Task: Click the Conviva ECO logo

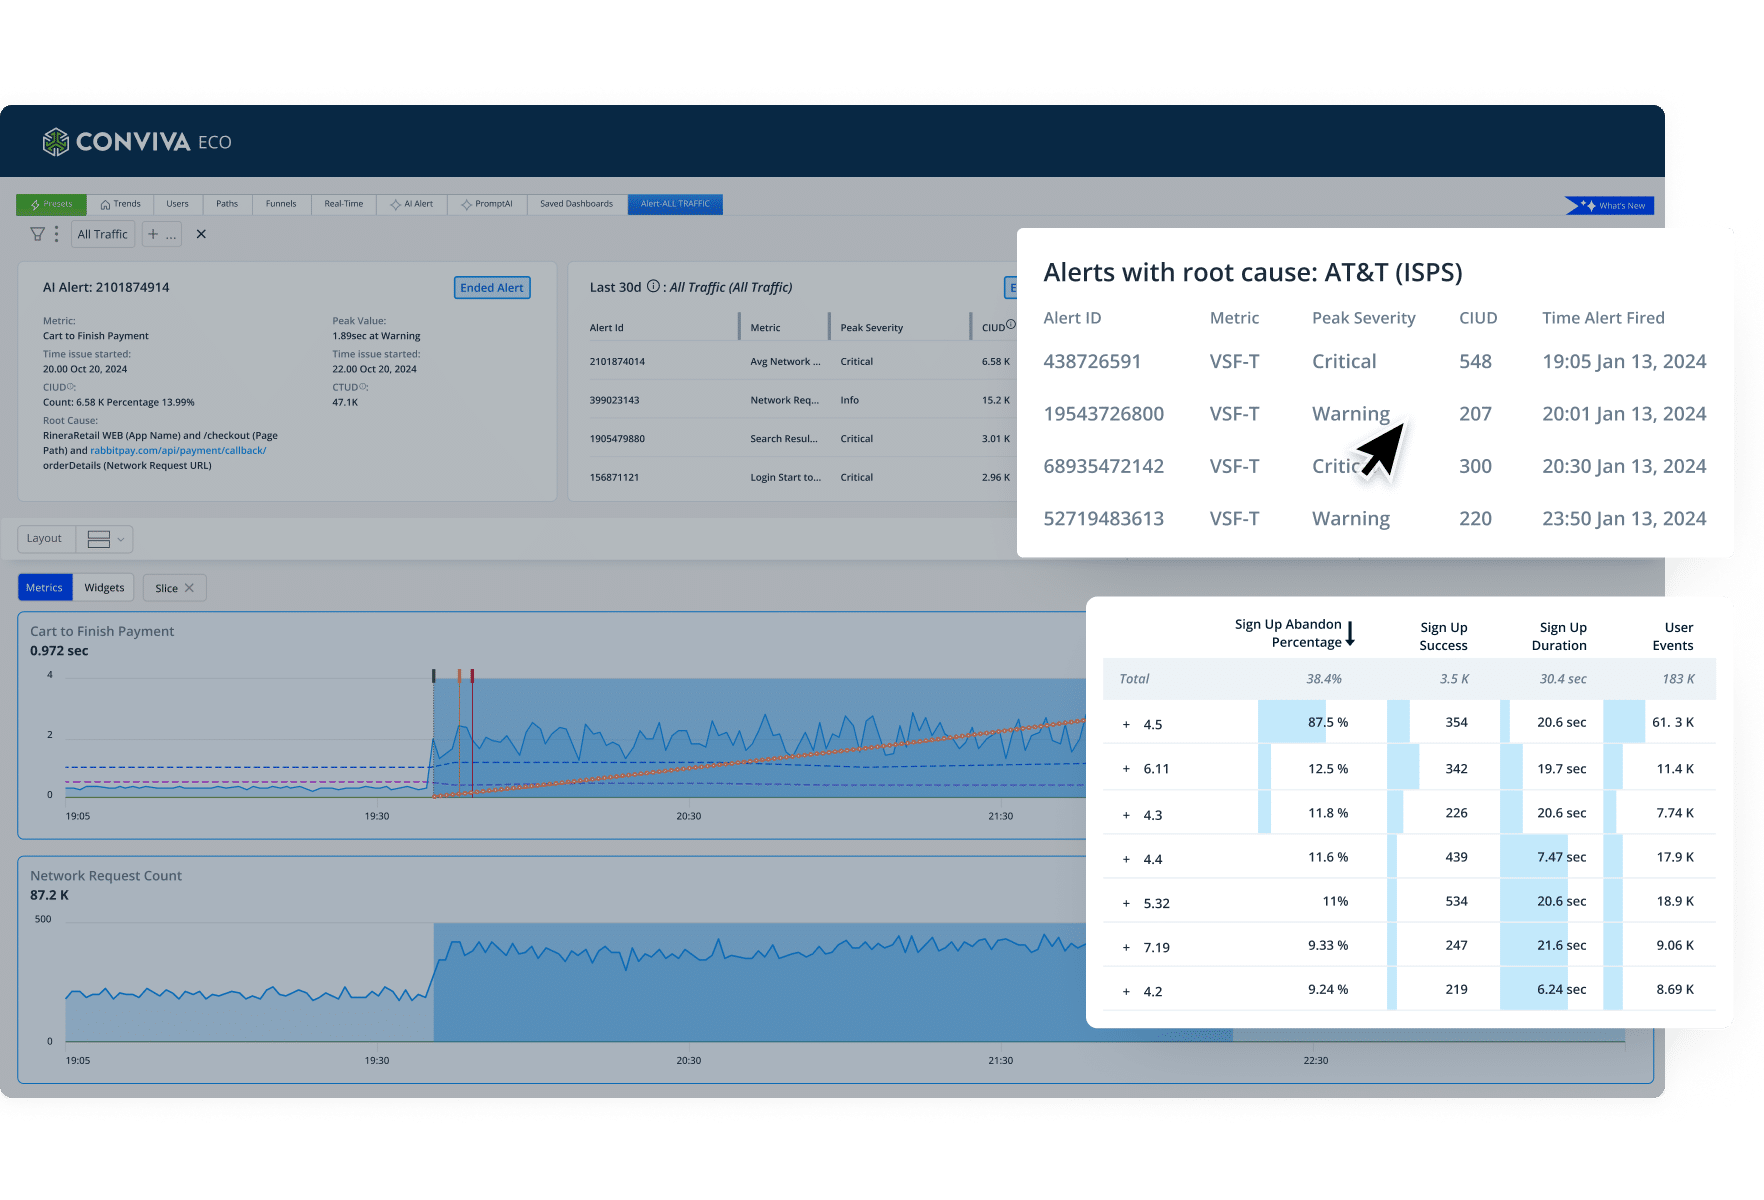Action: pos(137,142)
